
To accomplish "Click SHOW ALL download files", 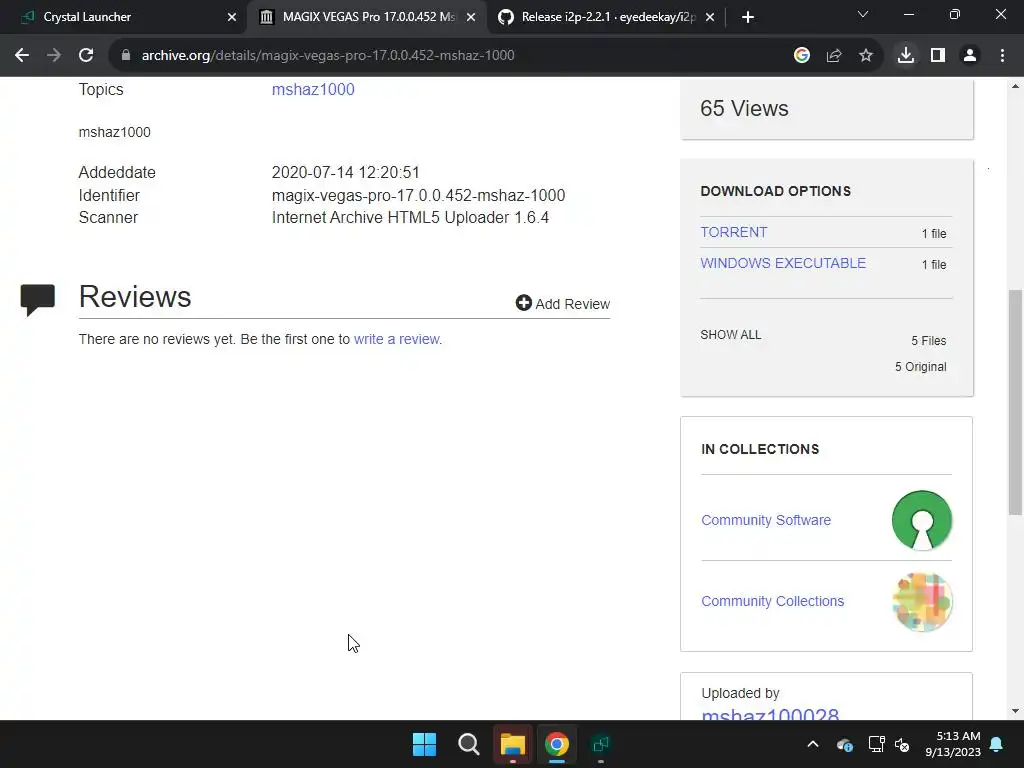I will click(730, 335).
